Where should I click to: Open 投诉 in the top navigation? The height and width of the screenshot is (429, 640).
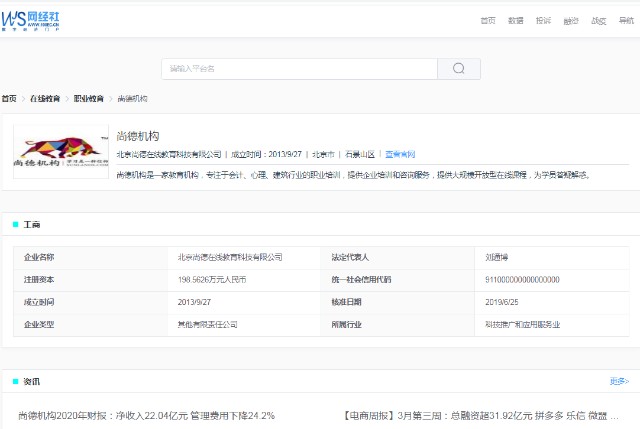(x=543, y=20)
